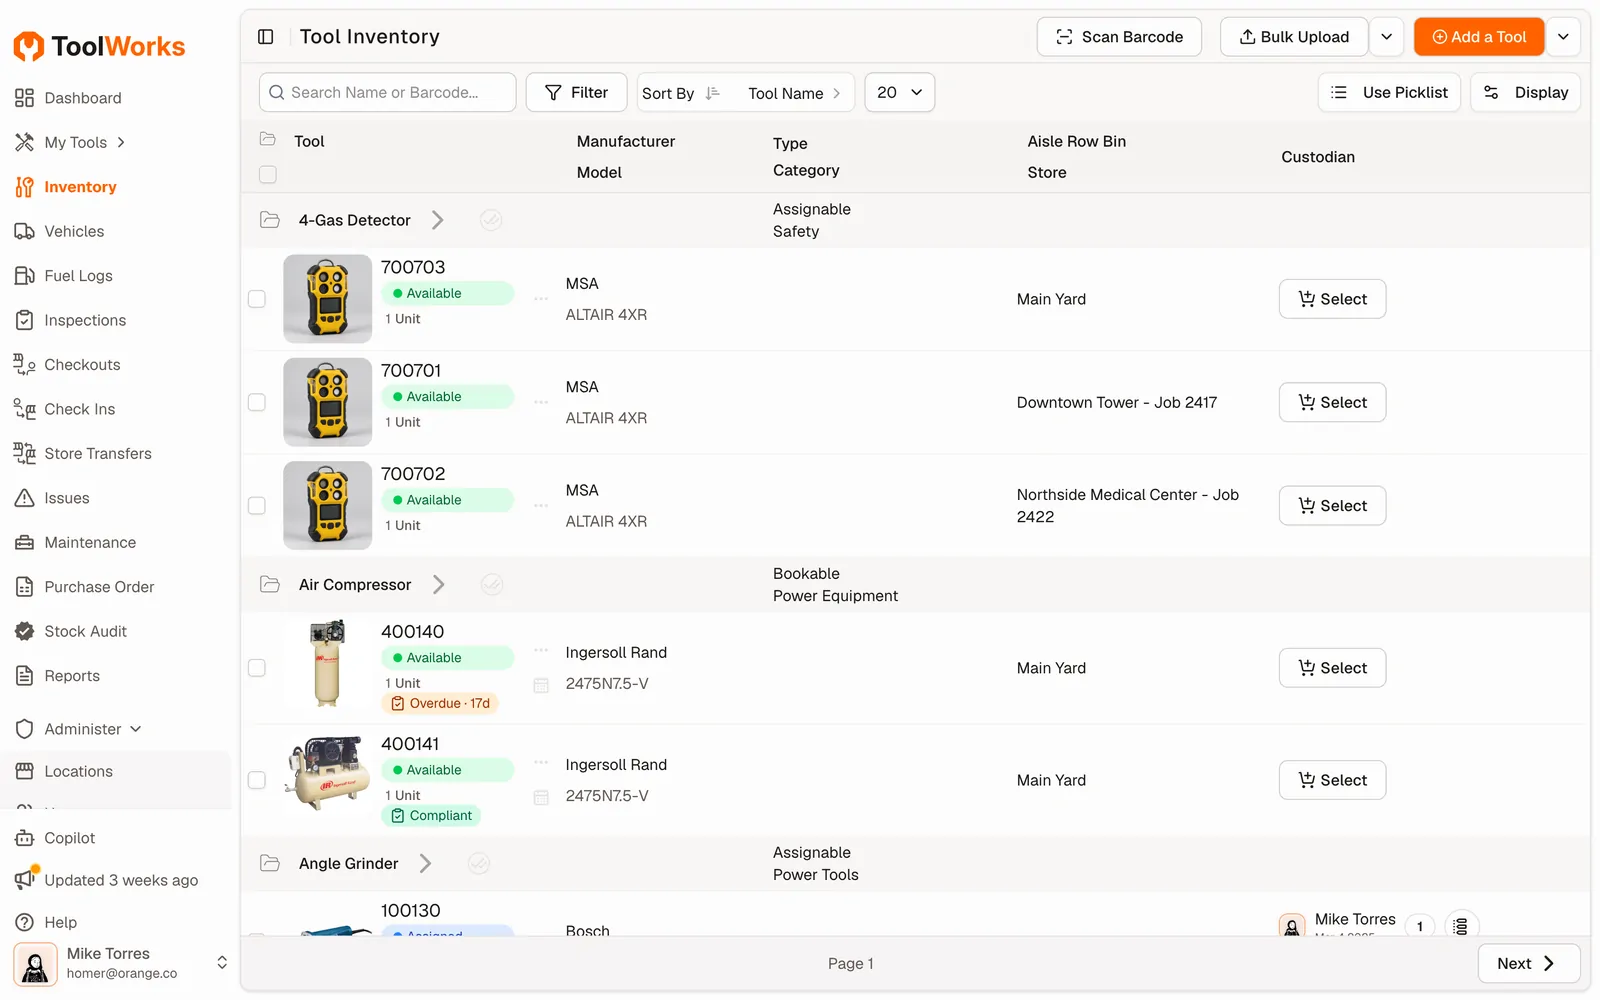Open the folder icon for Angle Grinder
The width and height of the screenshot is (1600, 1000).
click(270, 863)
